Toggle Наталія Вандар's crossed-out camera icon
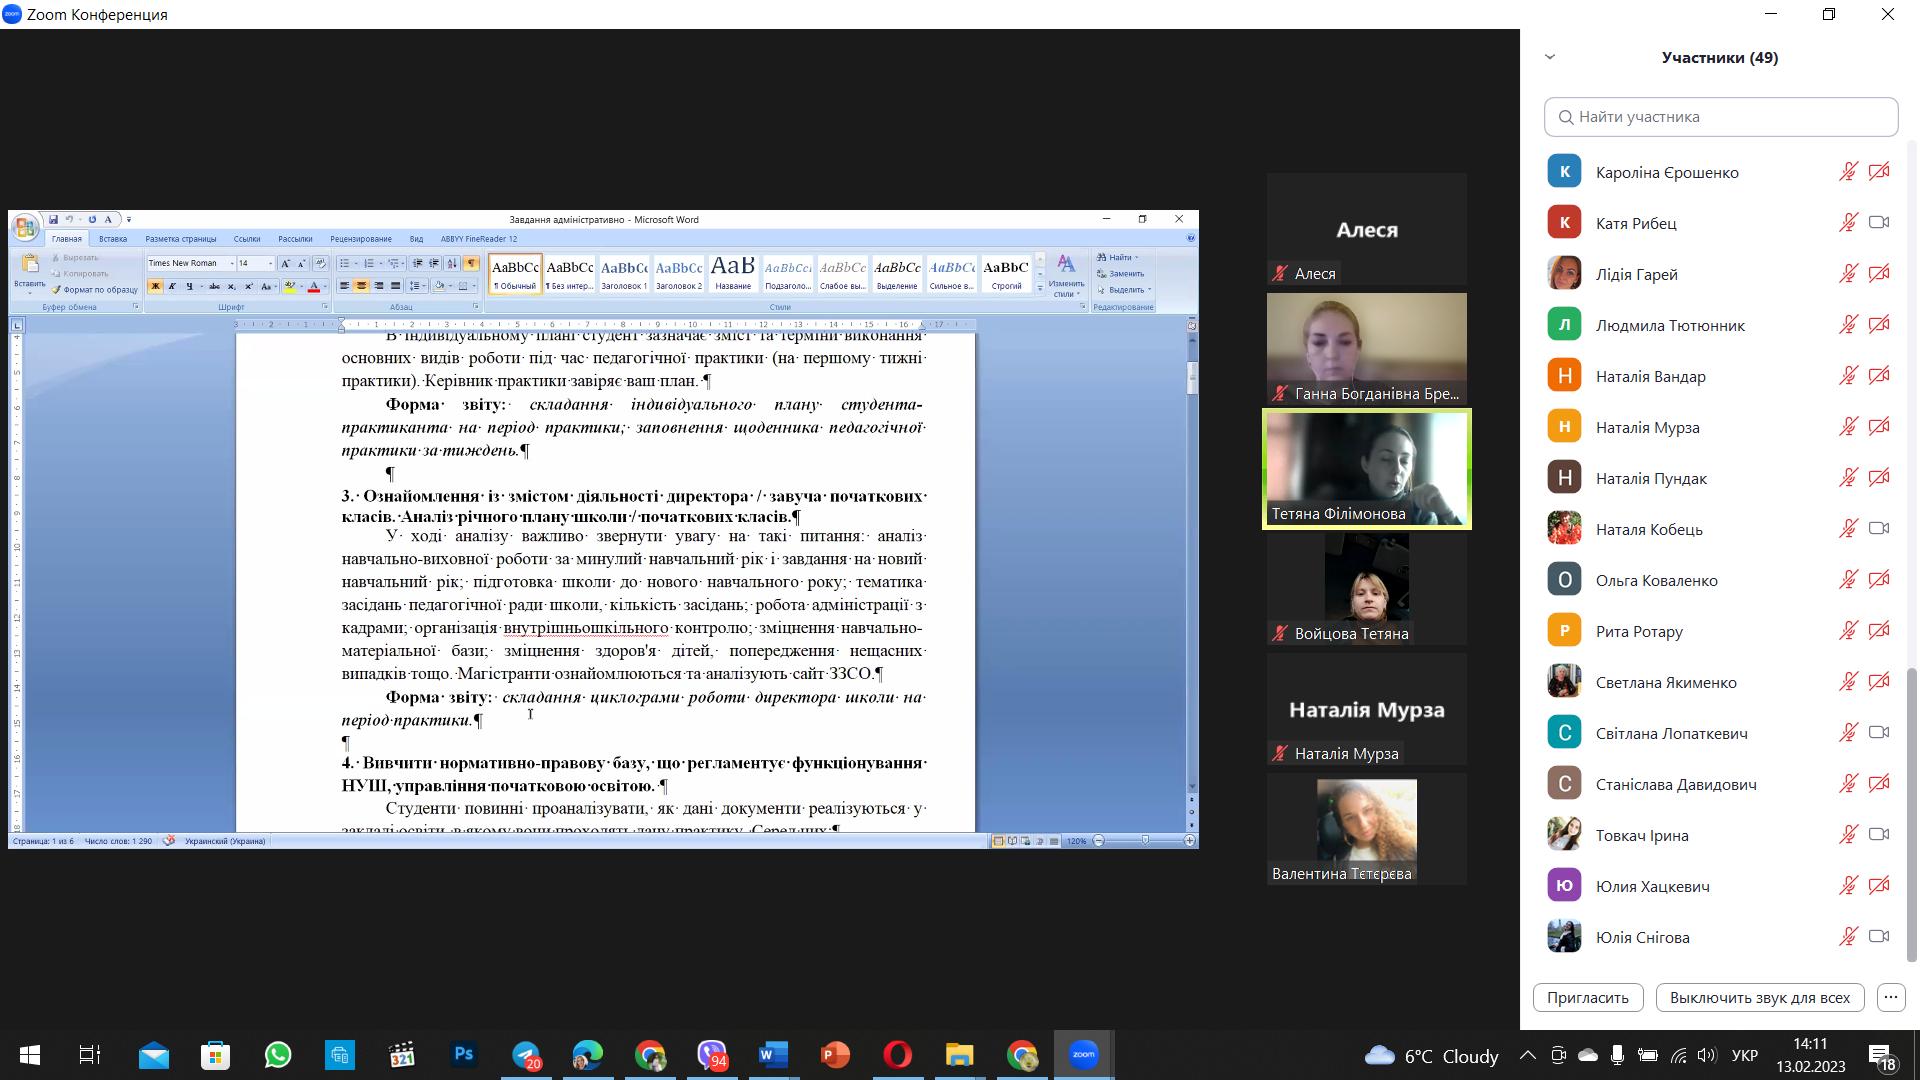The height and width of the screenshot is (1080, 1920). pos(1879,376)
